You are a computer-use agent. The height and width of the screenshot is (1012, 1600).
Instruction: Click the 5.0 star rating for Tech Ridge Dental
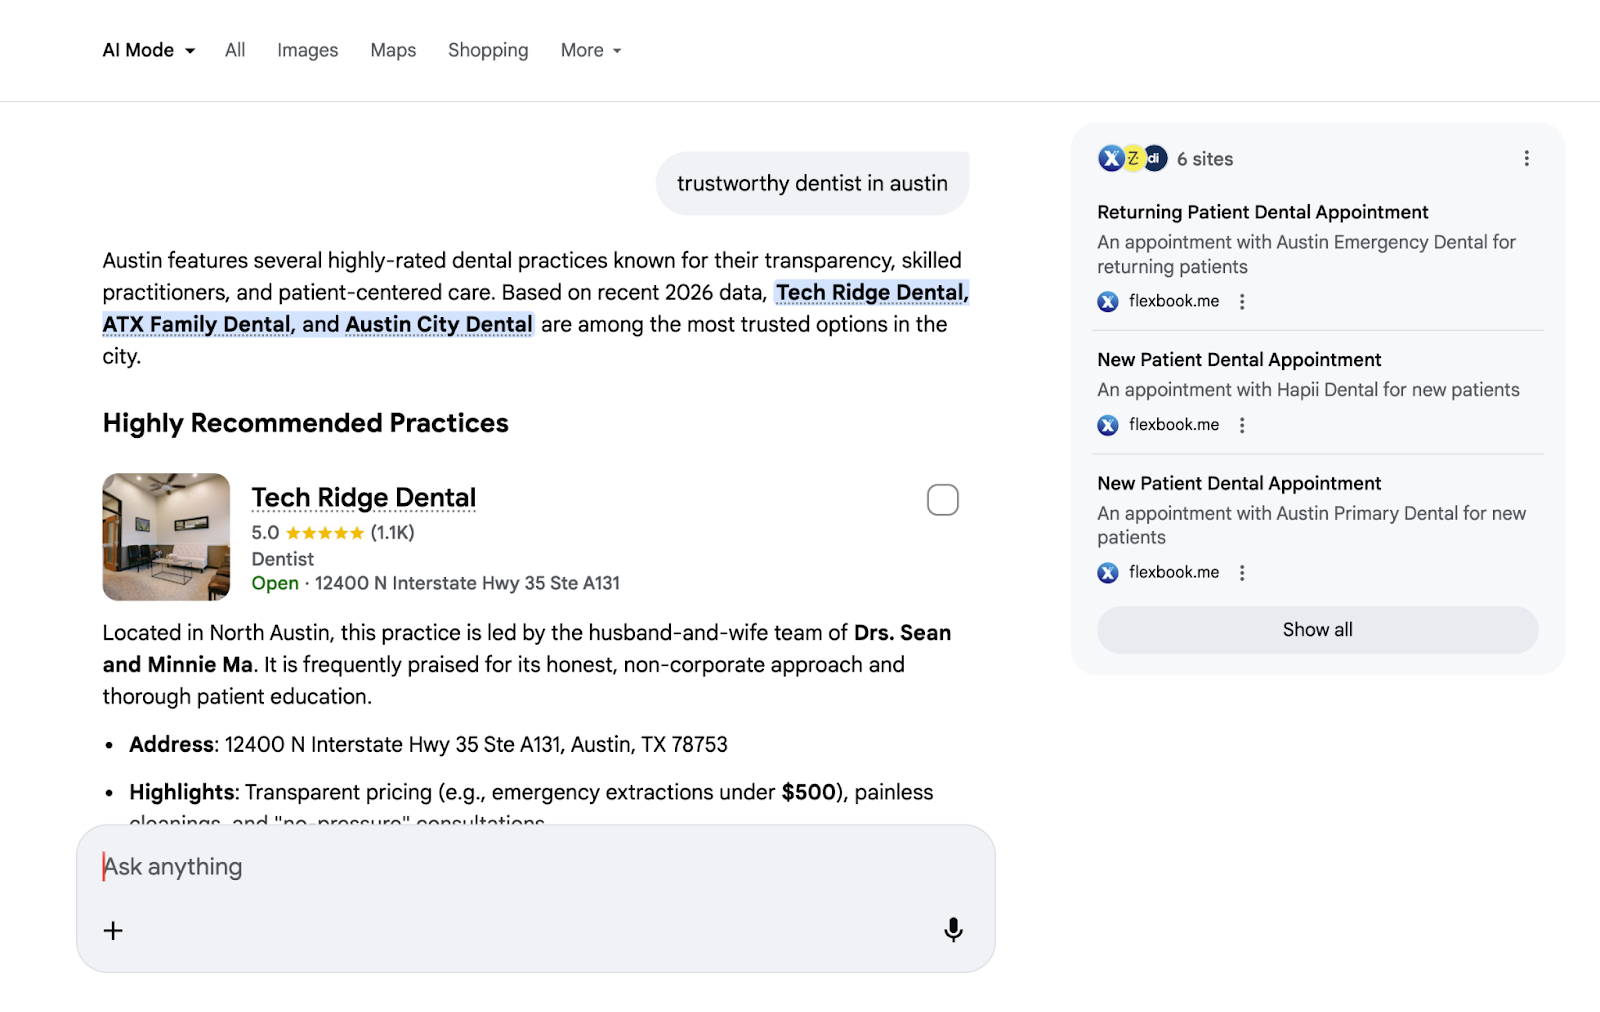pyautogui.click(x=333, y=533)
